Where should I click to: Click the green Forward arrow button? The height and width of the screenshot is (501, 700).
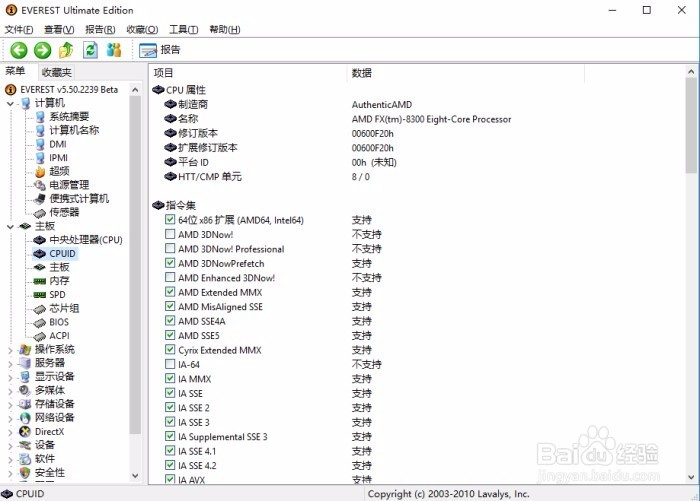(43, 50)
